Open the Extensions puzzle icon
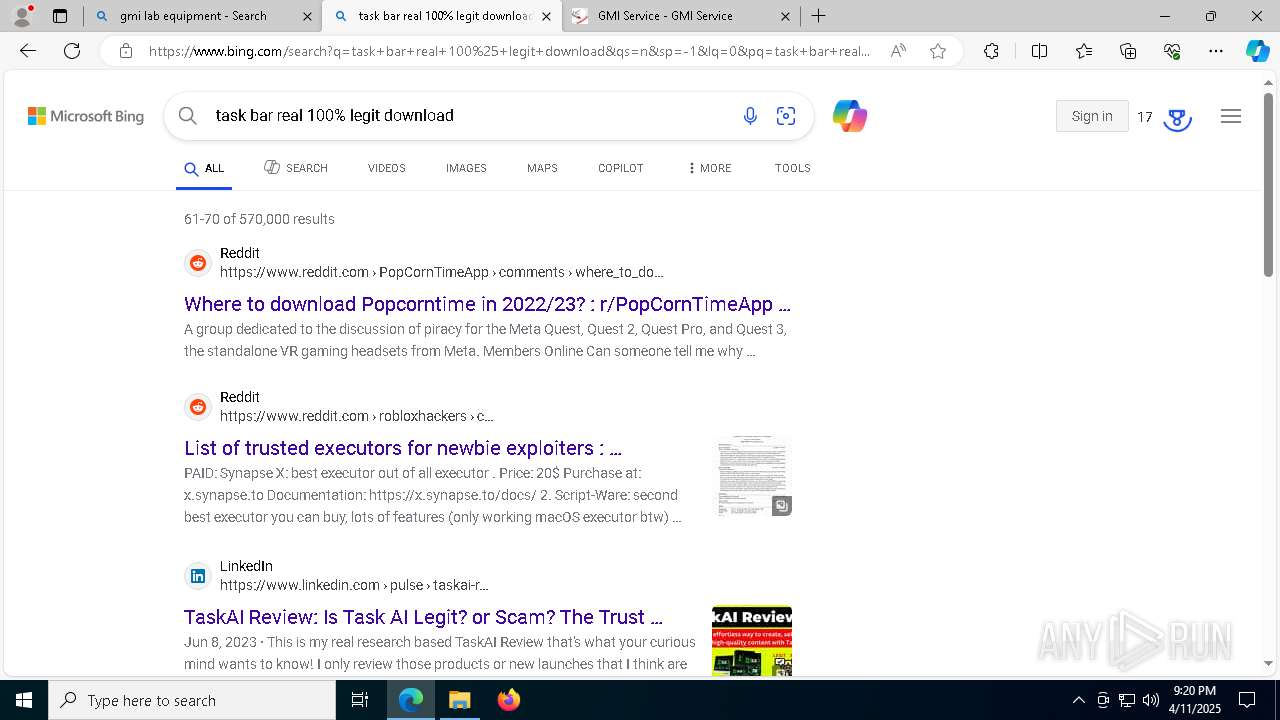 (991, 51)
